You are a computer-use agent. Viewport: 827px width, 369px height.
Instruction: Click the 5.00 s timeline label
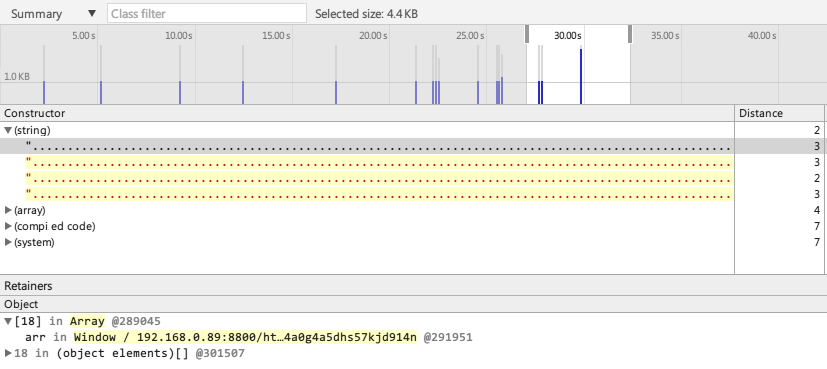click(84, 36)
